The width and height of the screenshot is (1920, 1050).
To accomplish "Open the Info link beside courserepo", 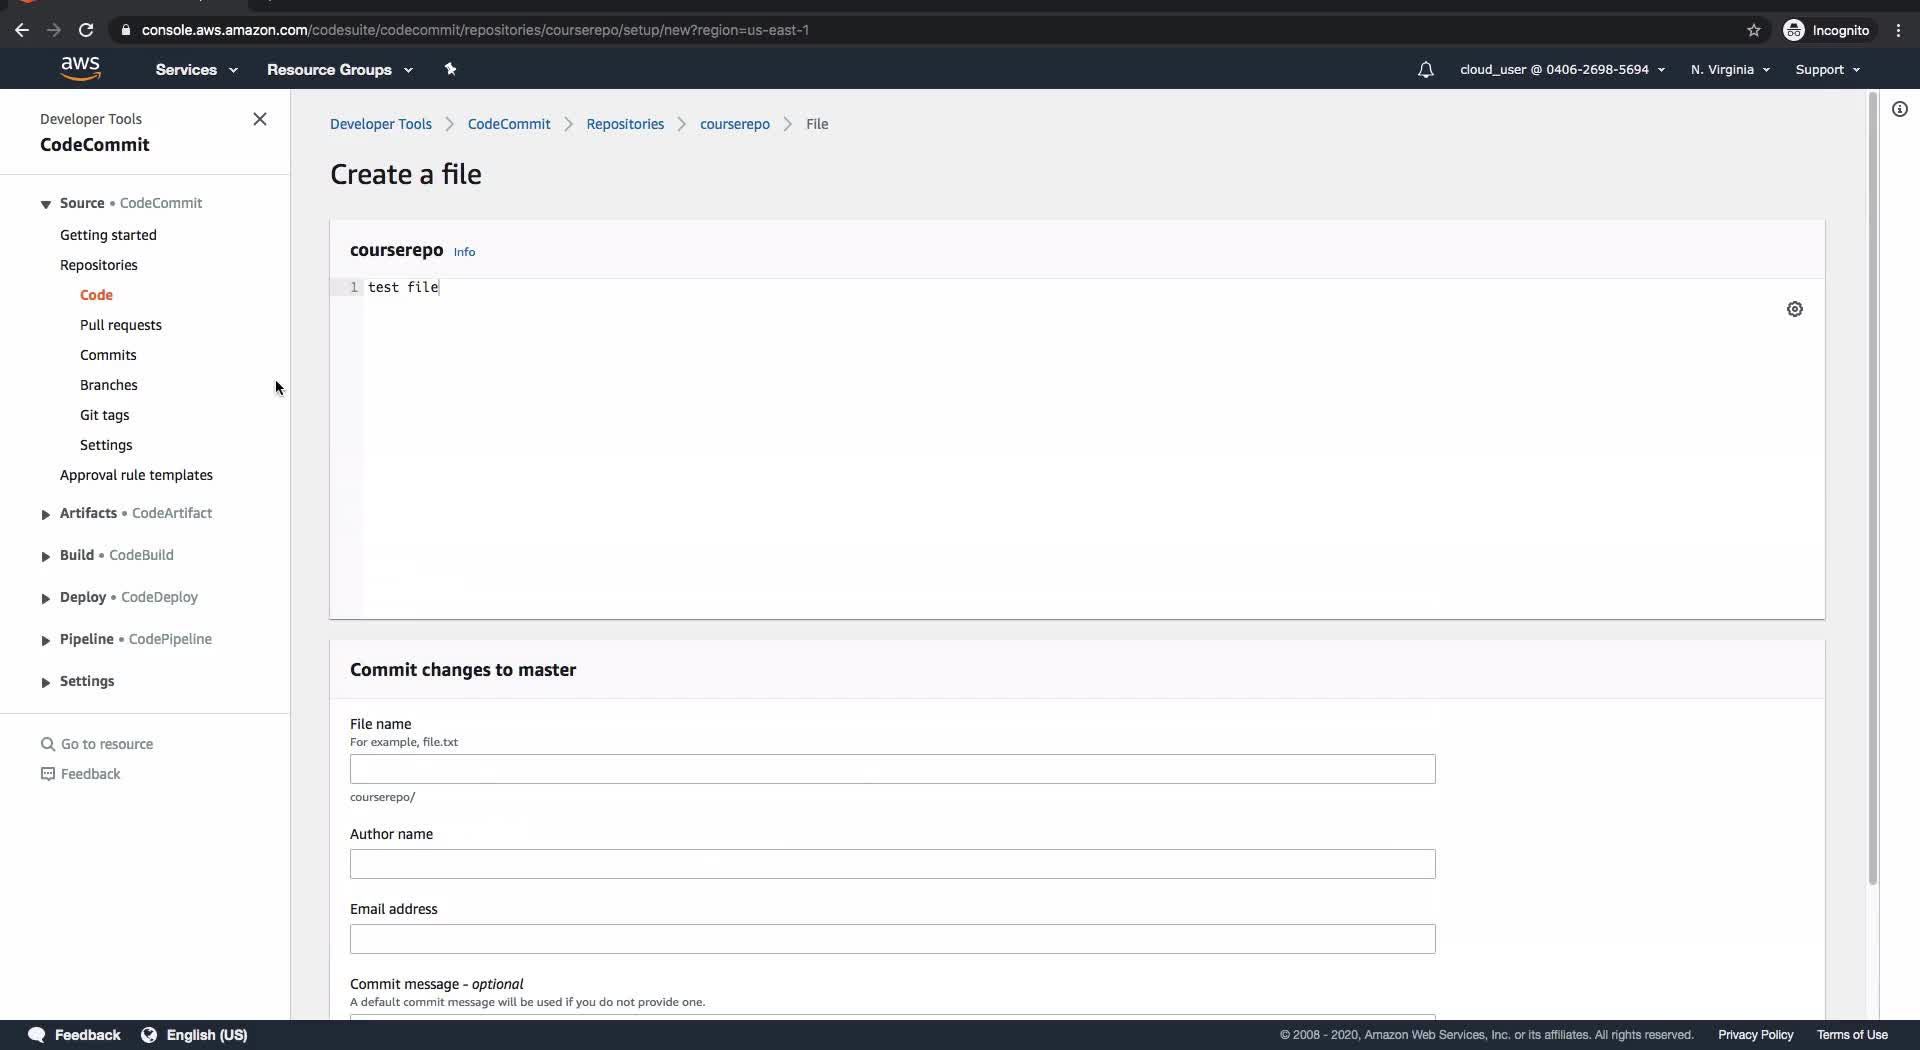I will coord(464,252).
